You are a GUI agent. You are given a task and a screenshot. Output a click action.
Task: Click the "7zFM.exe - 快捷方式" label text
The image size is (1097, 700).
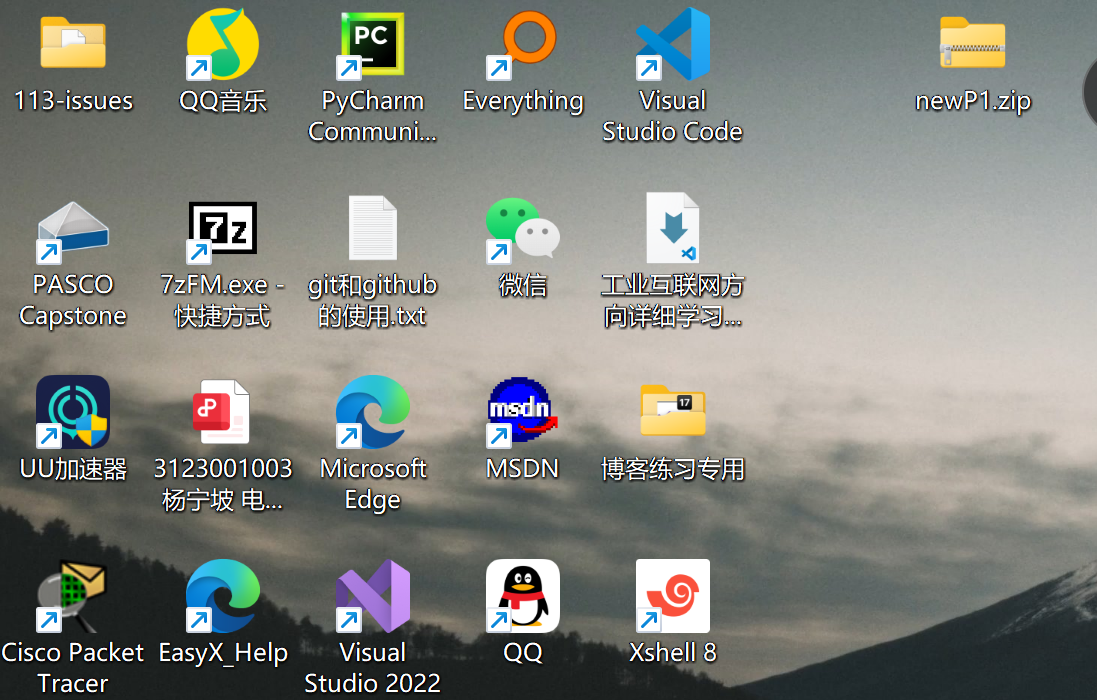click(x=222, y=300)
